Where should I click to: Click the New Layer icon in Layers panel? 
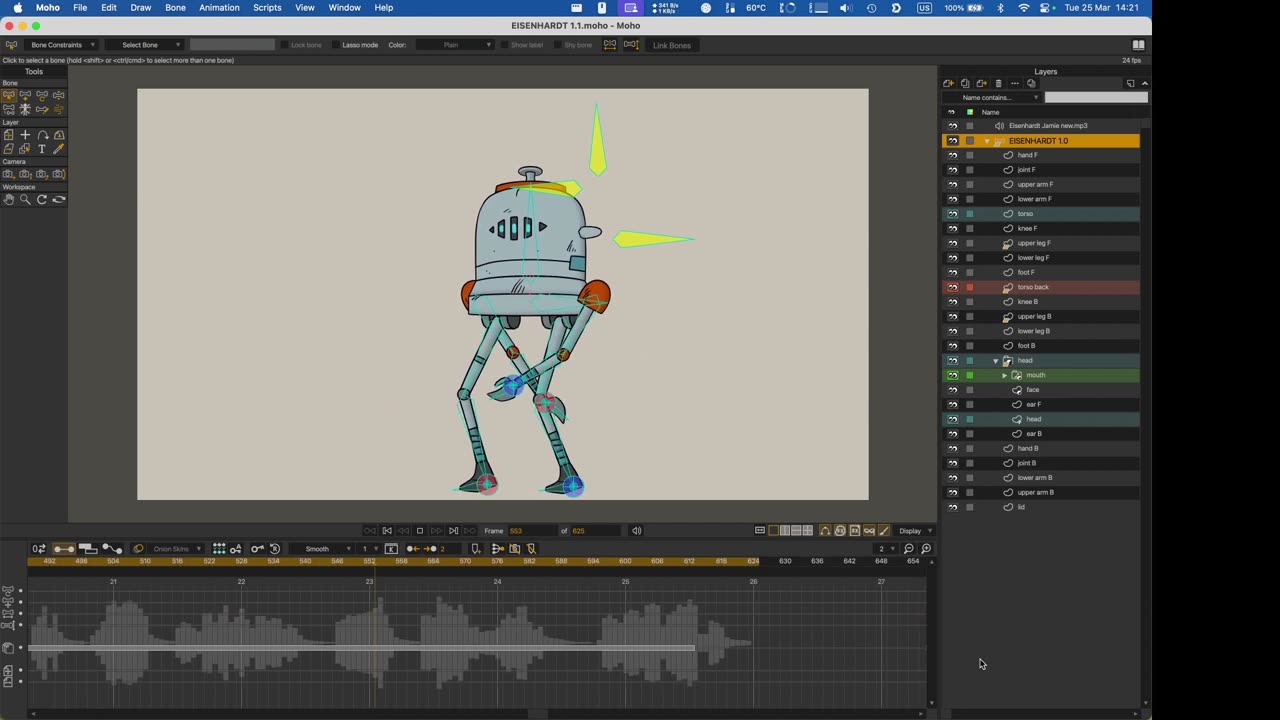tap(948, 83)
